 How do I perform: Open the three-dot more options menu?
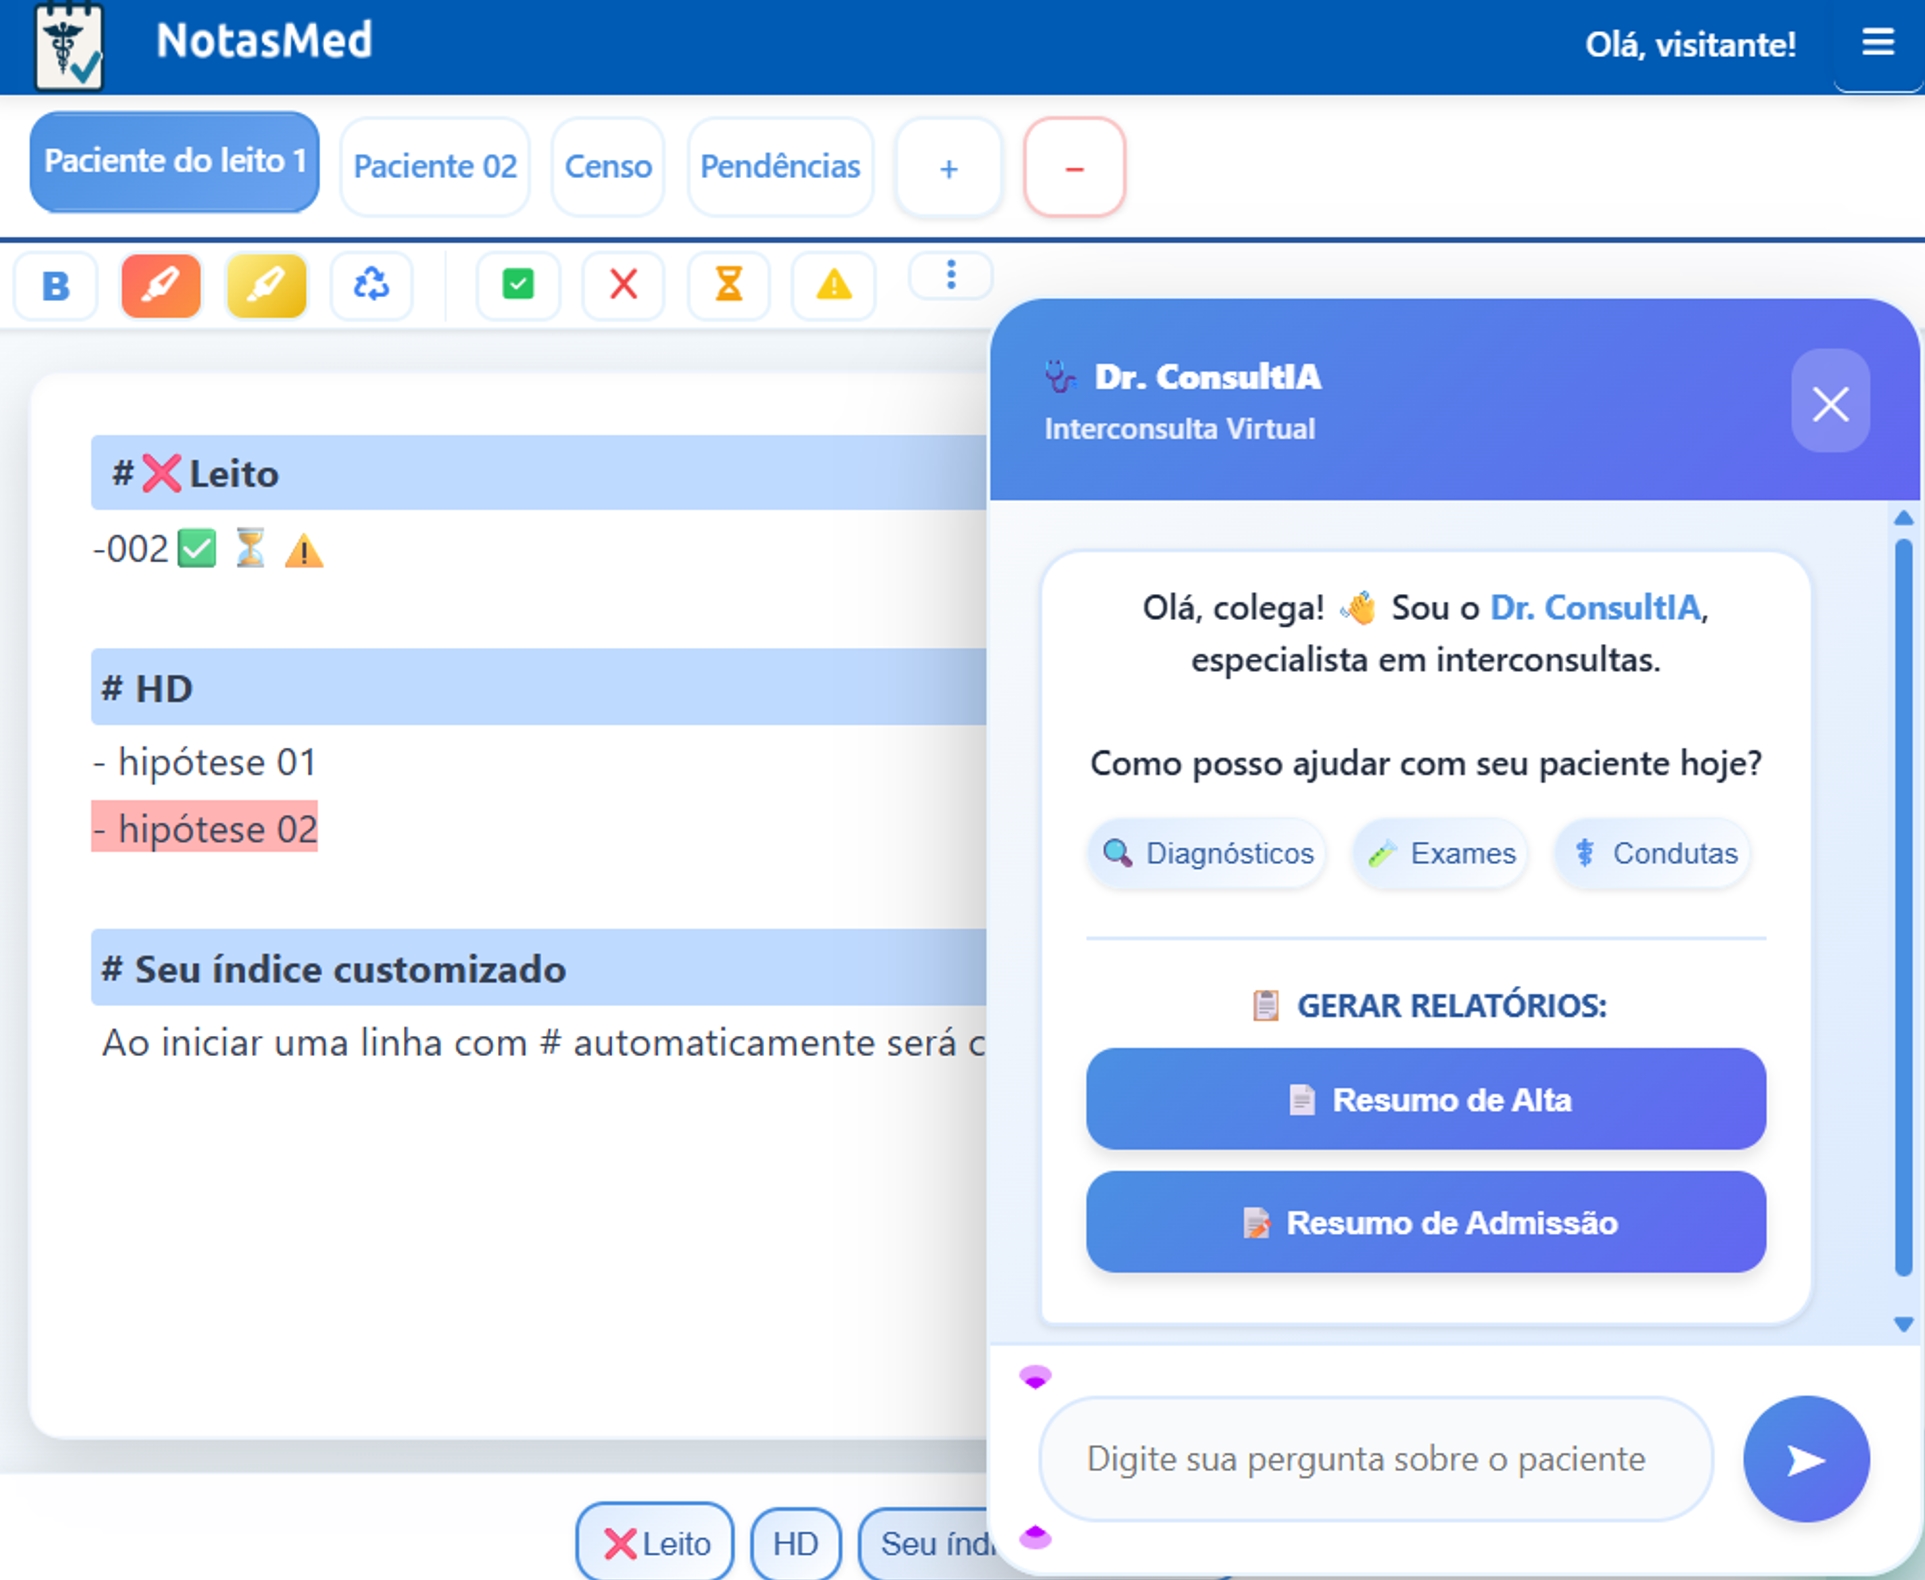[x=950, y=275]
